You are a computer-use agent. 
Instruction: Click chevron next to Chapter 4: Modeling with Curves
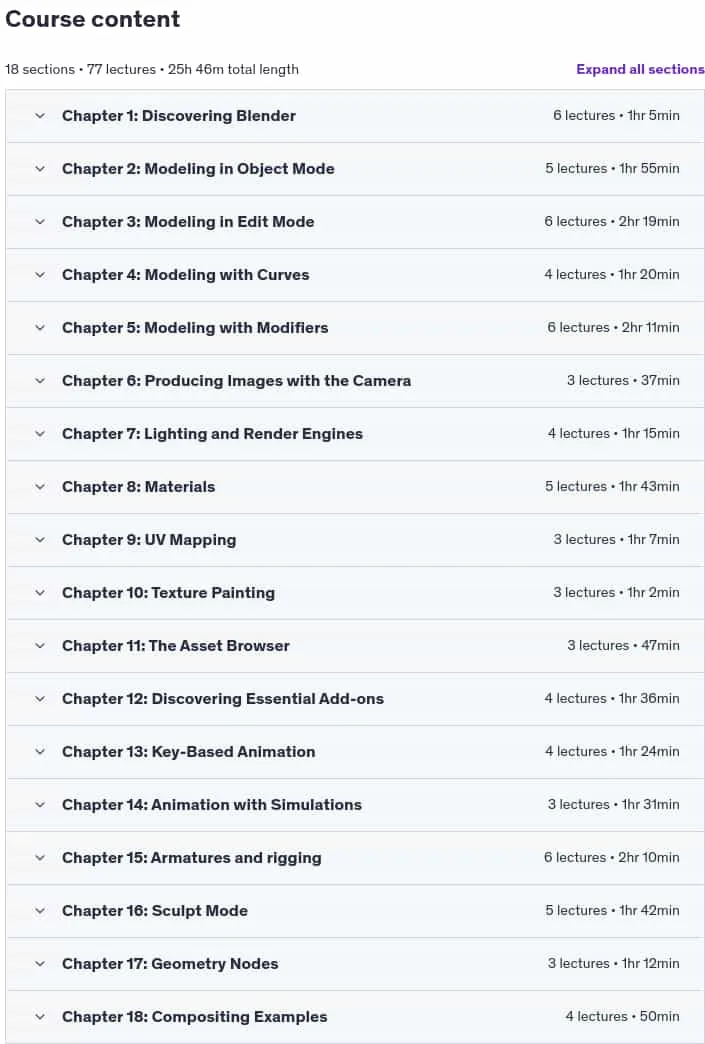click(x=40, y=274)
